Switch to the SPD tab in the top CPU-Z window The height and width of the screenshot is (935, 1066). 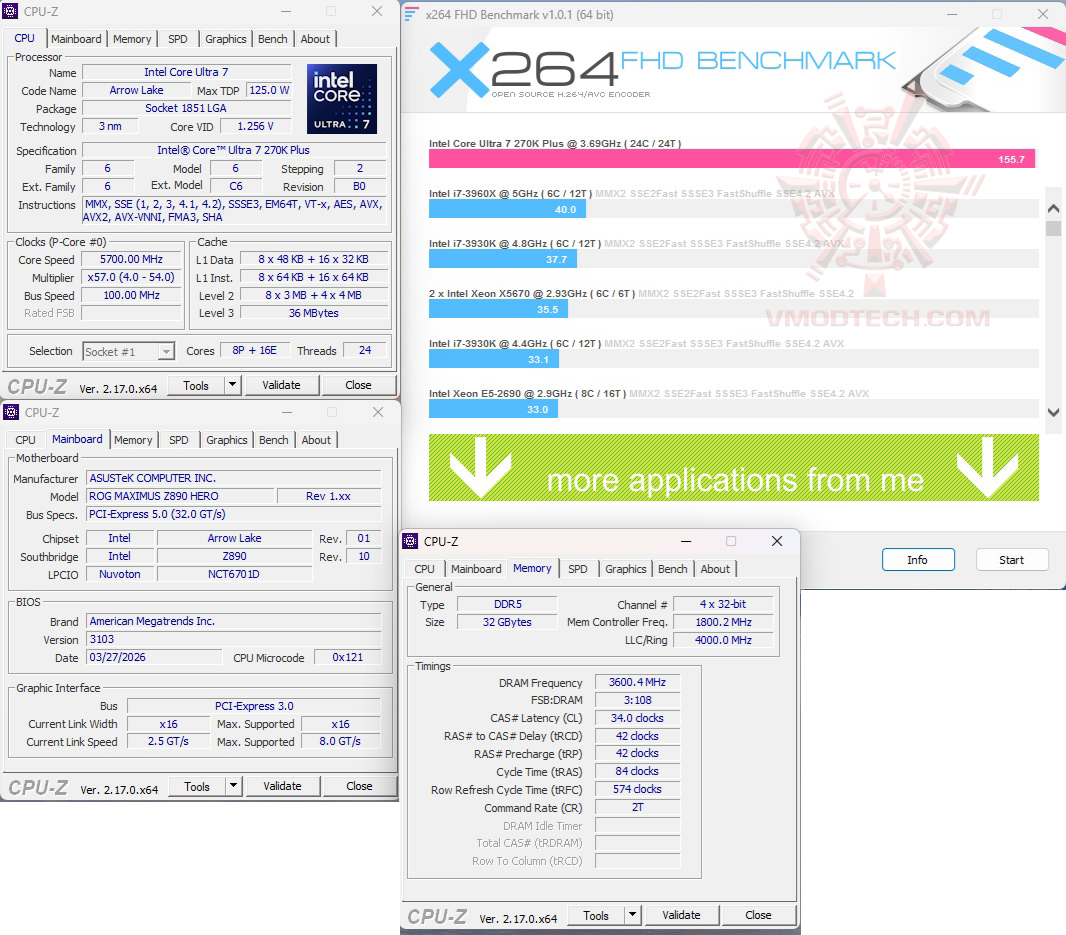(x=178, y=39)
